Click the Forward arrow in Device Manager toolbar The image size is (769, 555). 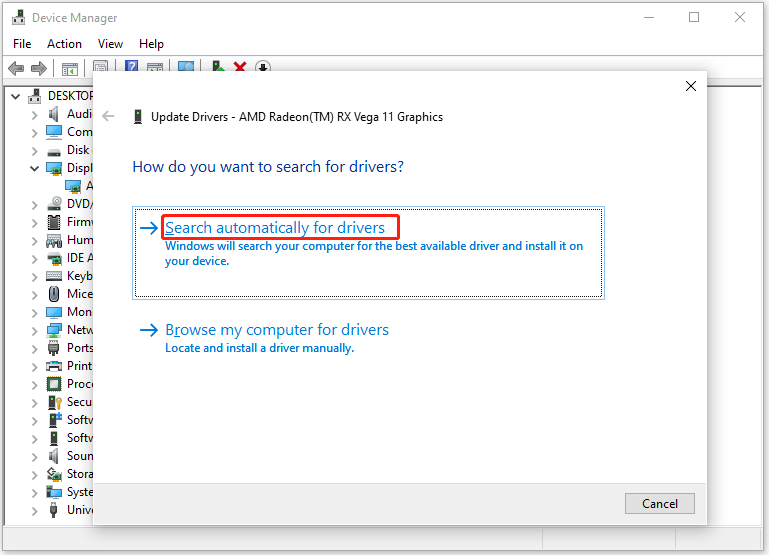[39, 68]
